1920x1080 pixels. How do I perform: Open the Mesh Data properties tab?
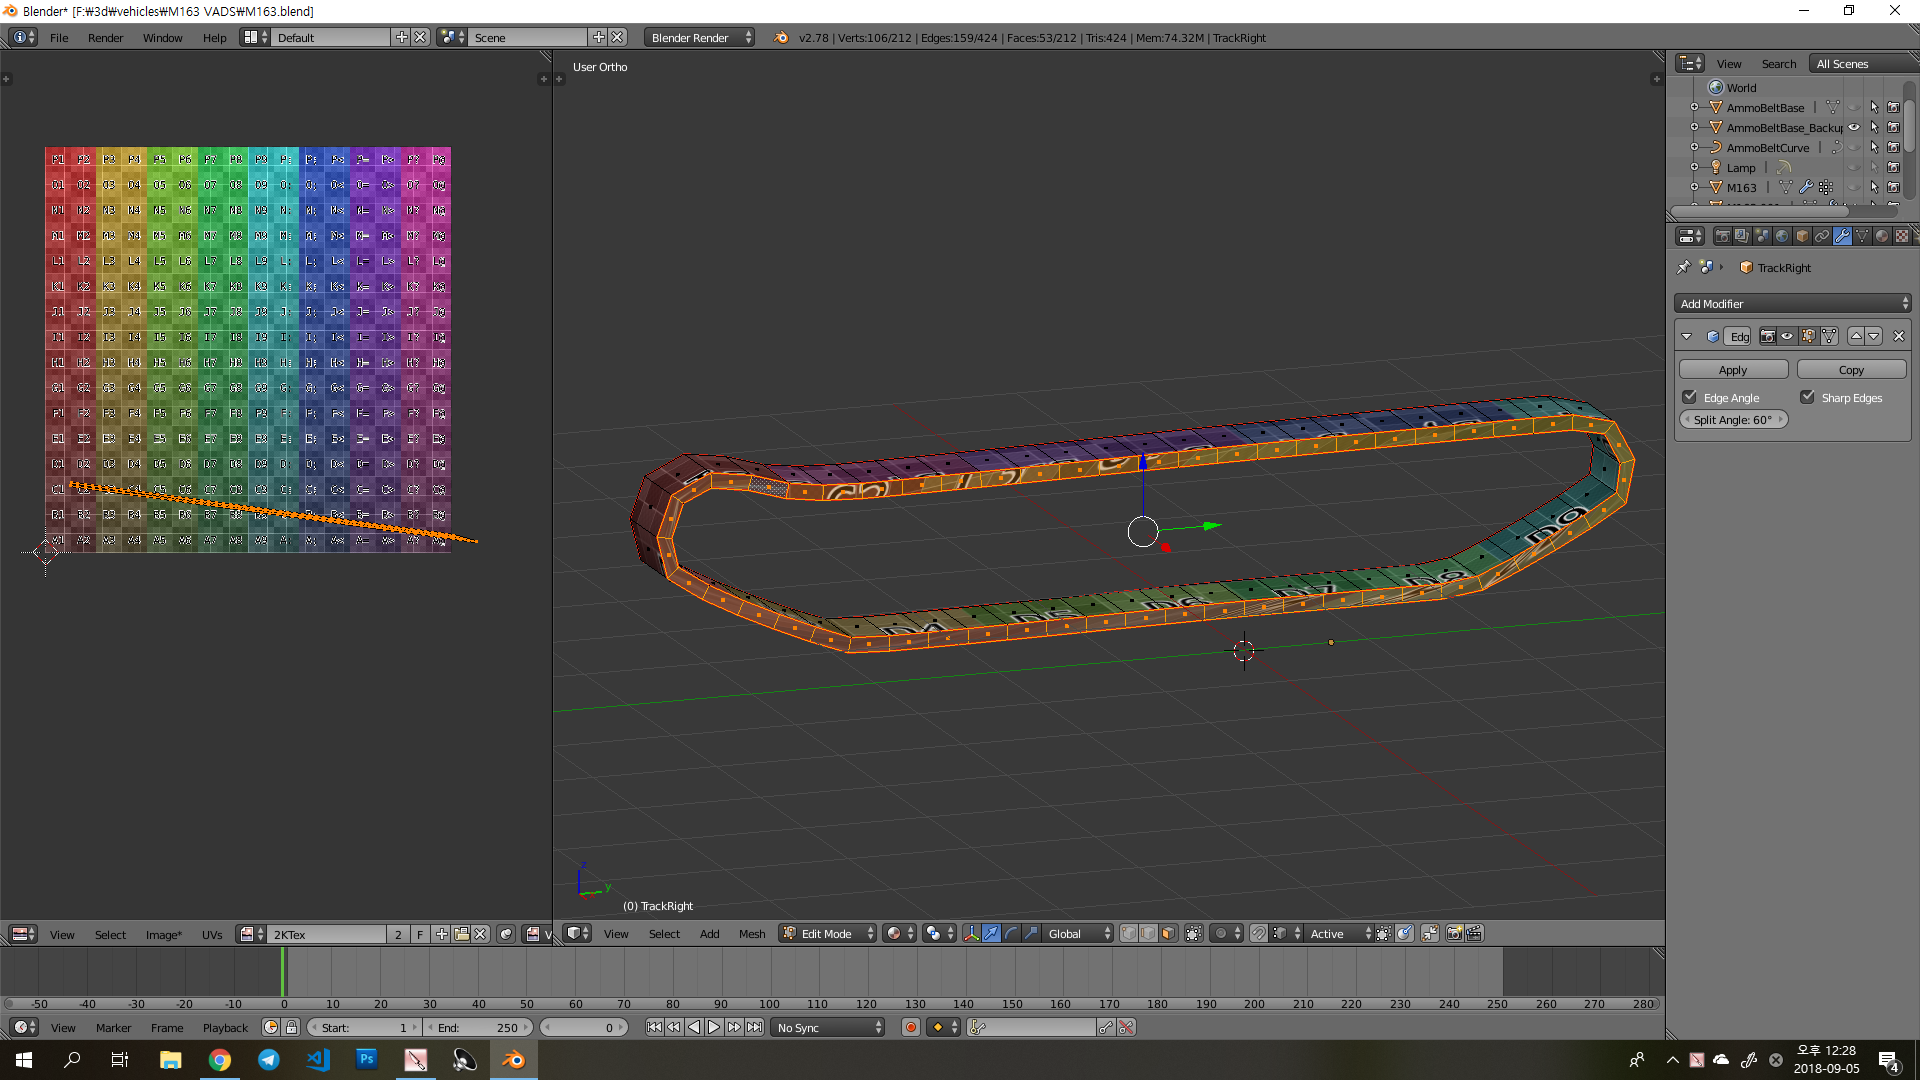1862,236
